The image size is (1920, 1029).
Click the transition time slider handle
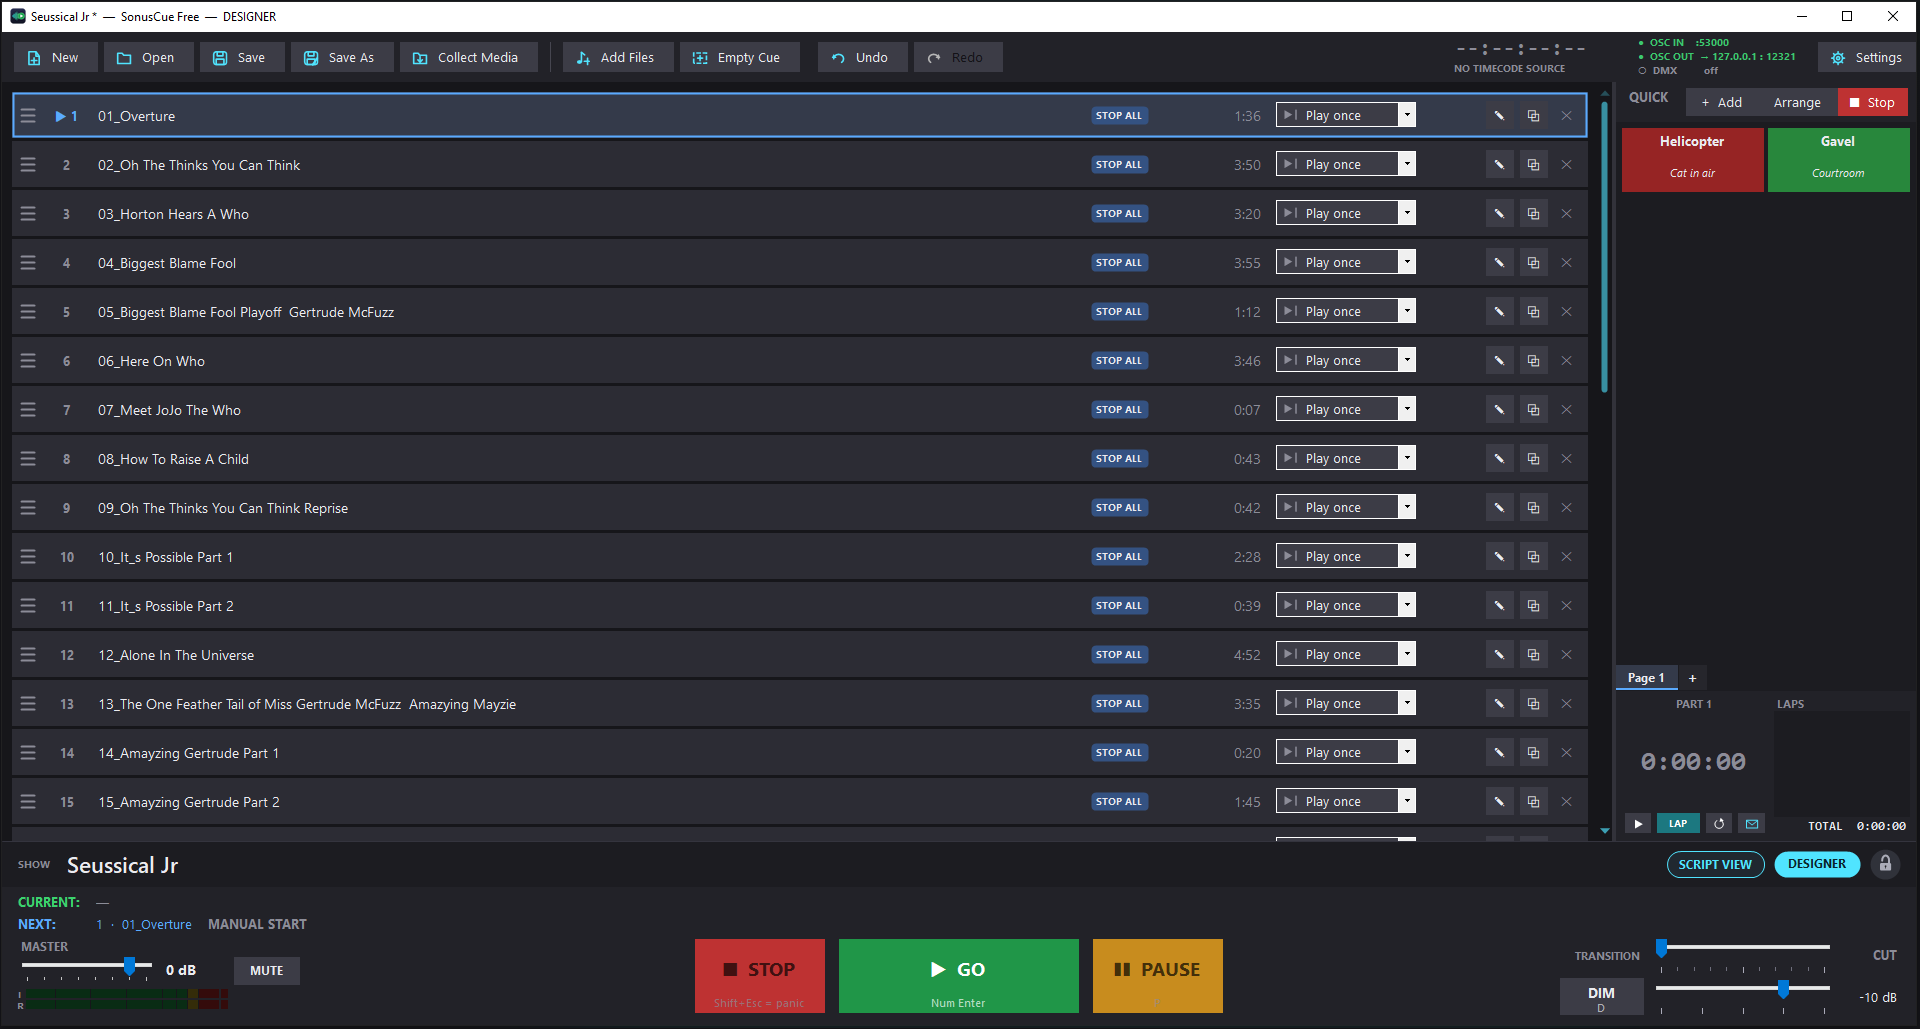point(1661,947)
